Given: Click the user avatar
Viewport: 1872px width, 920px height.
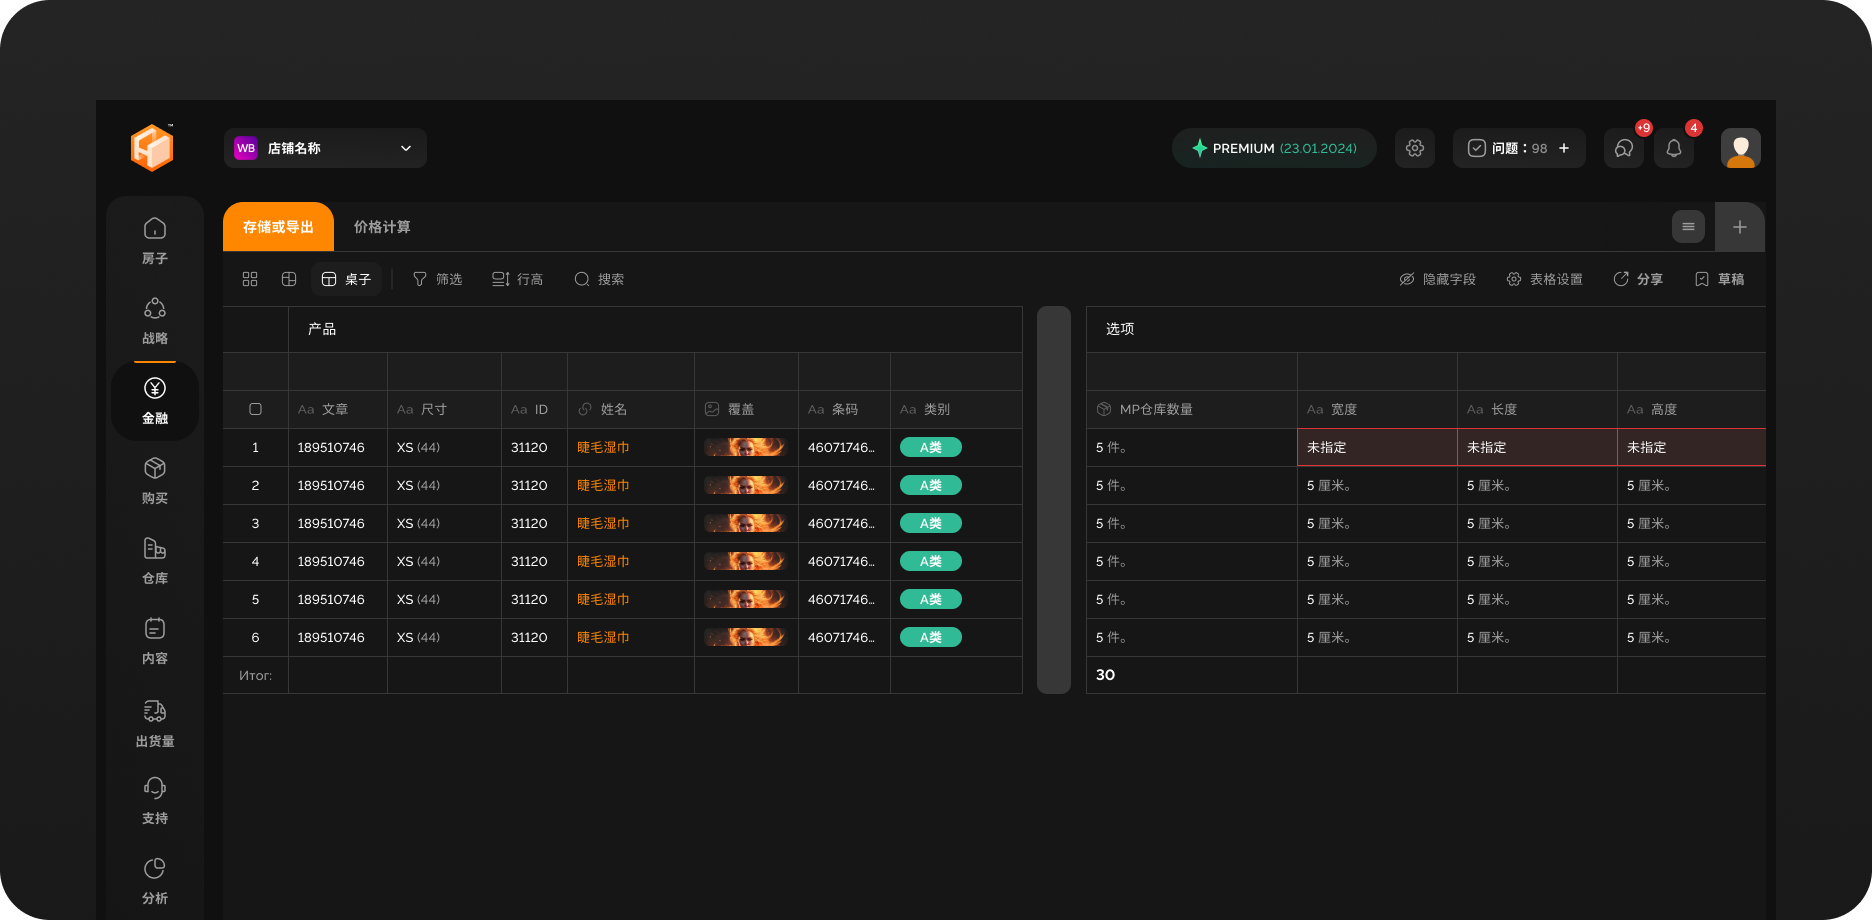Looking at the screenshot, I should [x=1740, y=148].
